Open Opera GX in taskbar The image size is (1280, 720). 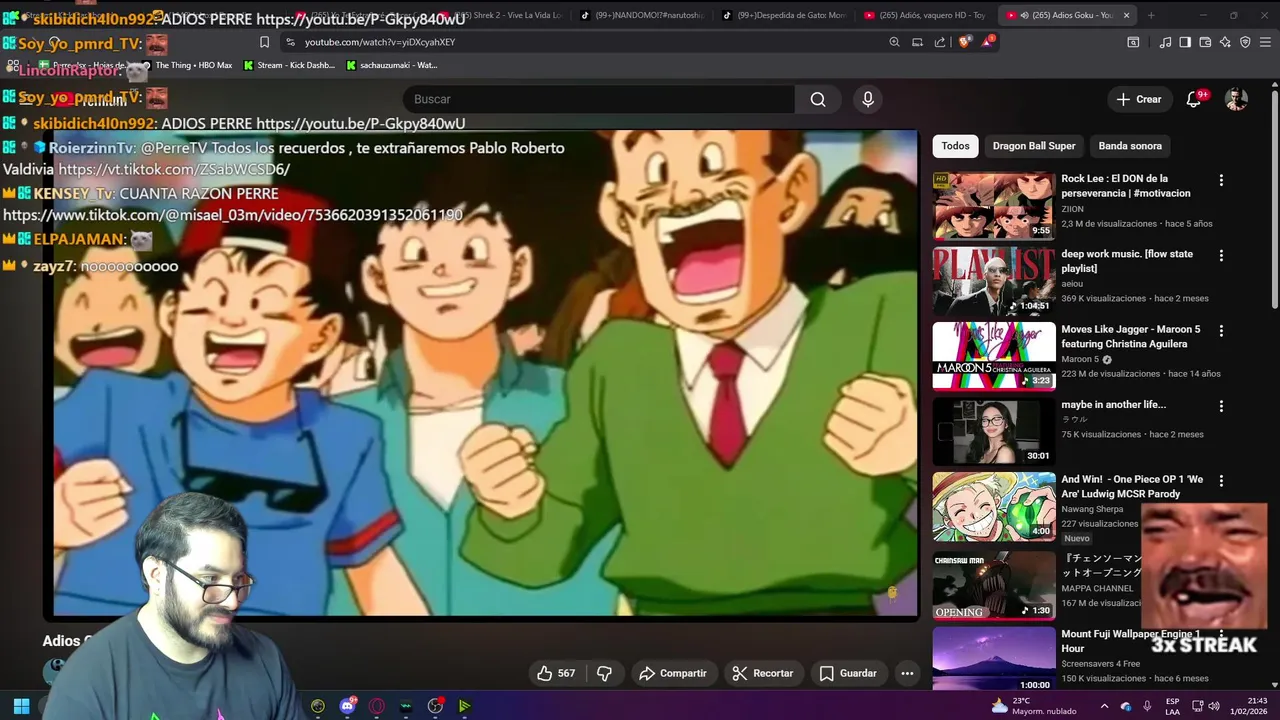(x=377, y=706)
